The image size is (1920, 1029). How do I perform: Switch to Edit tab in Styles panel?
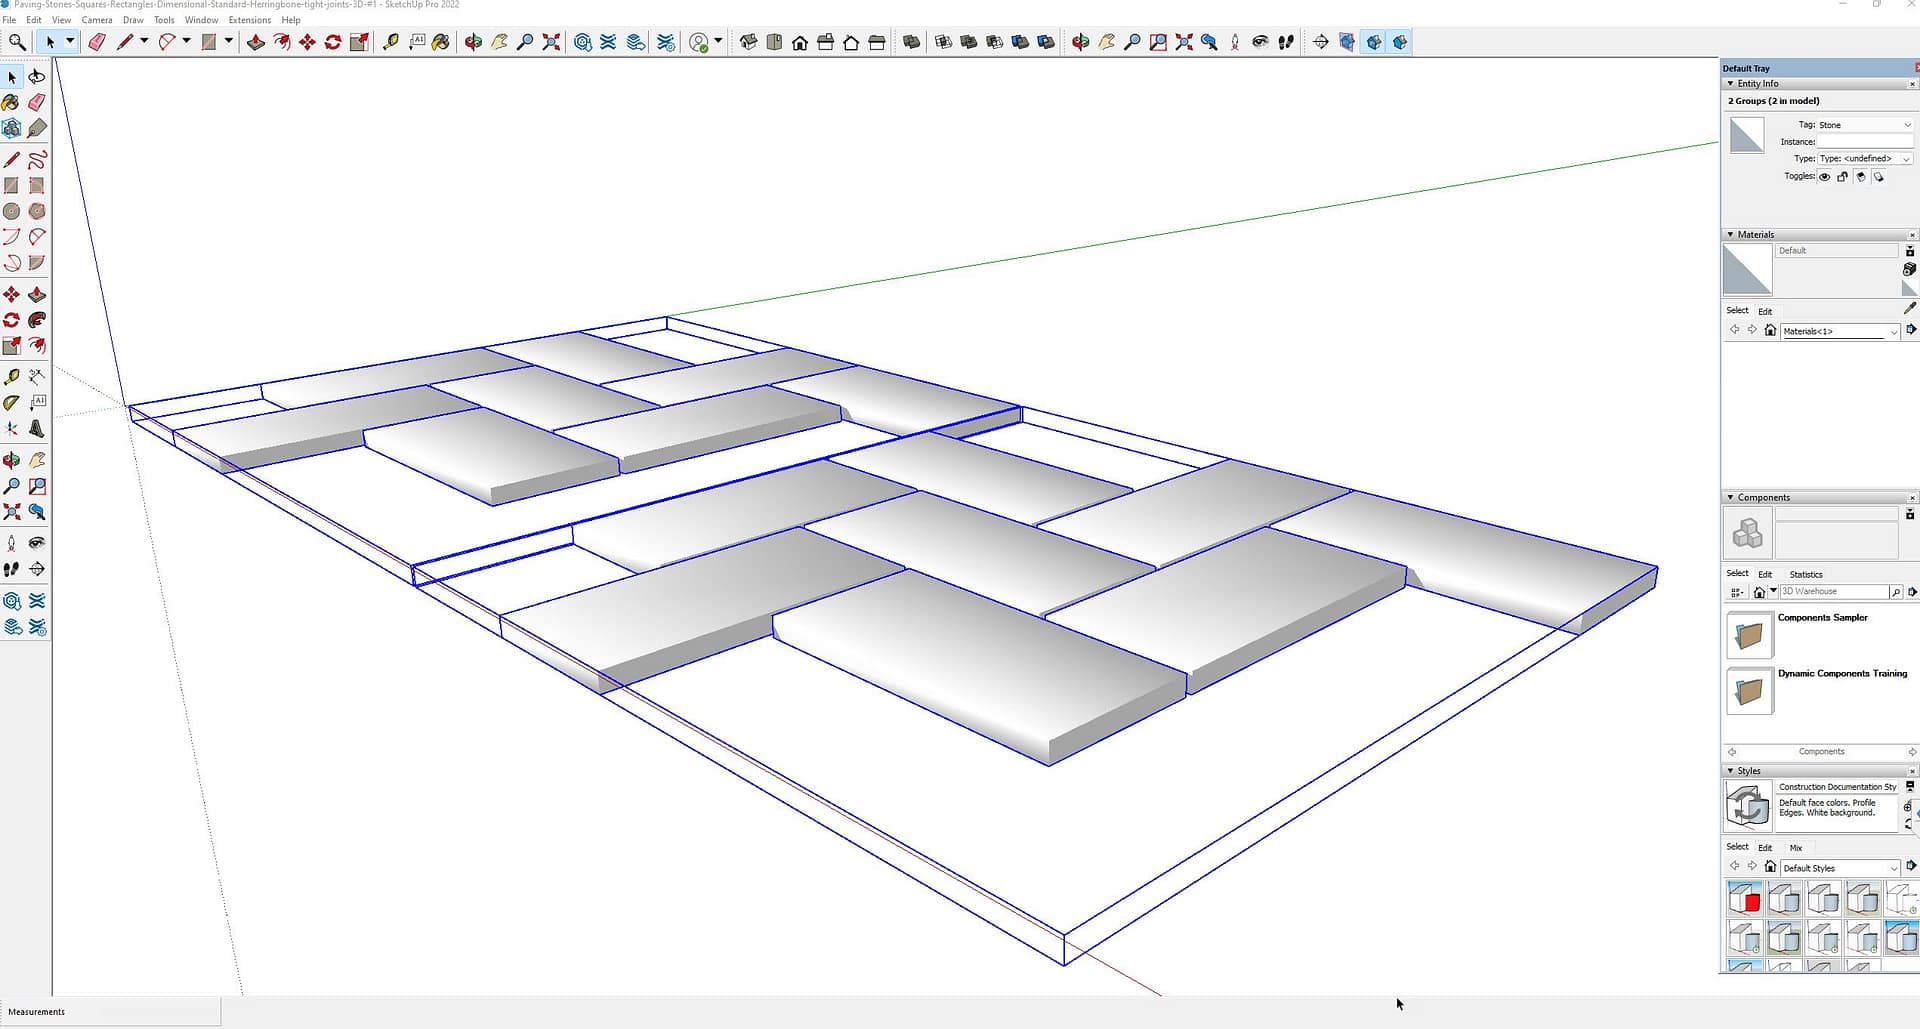(1765, 848)
